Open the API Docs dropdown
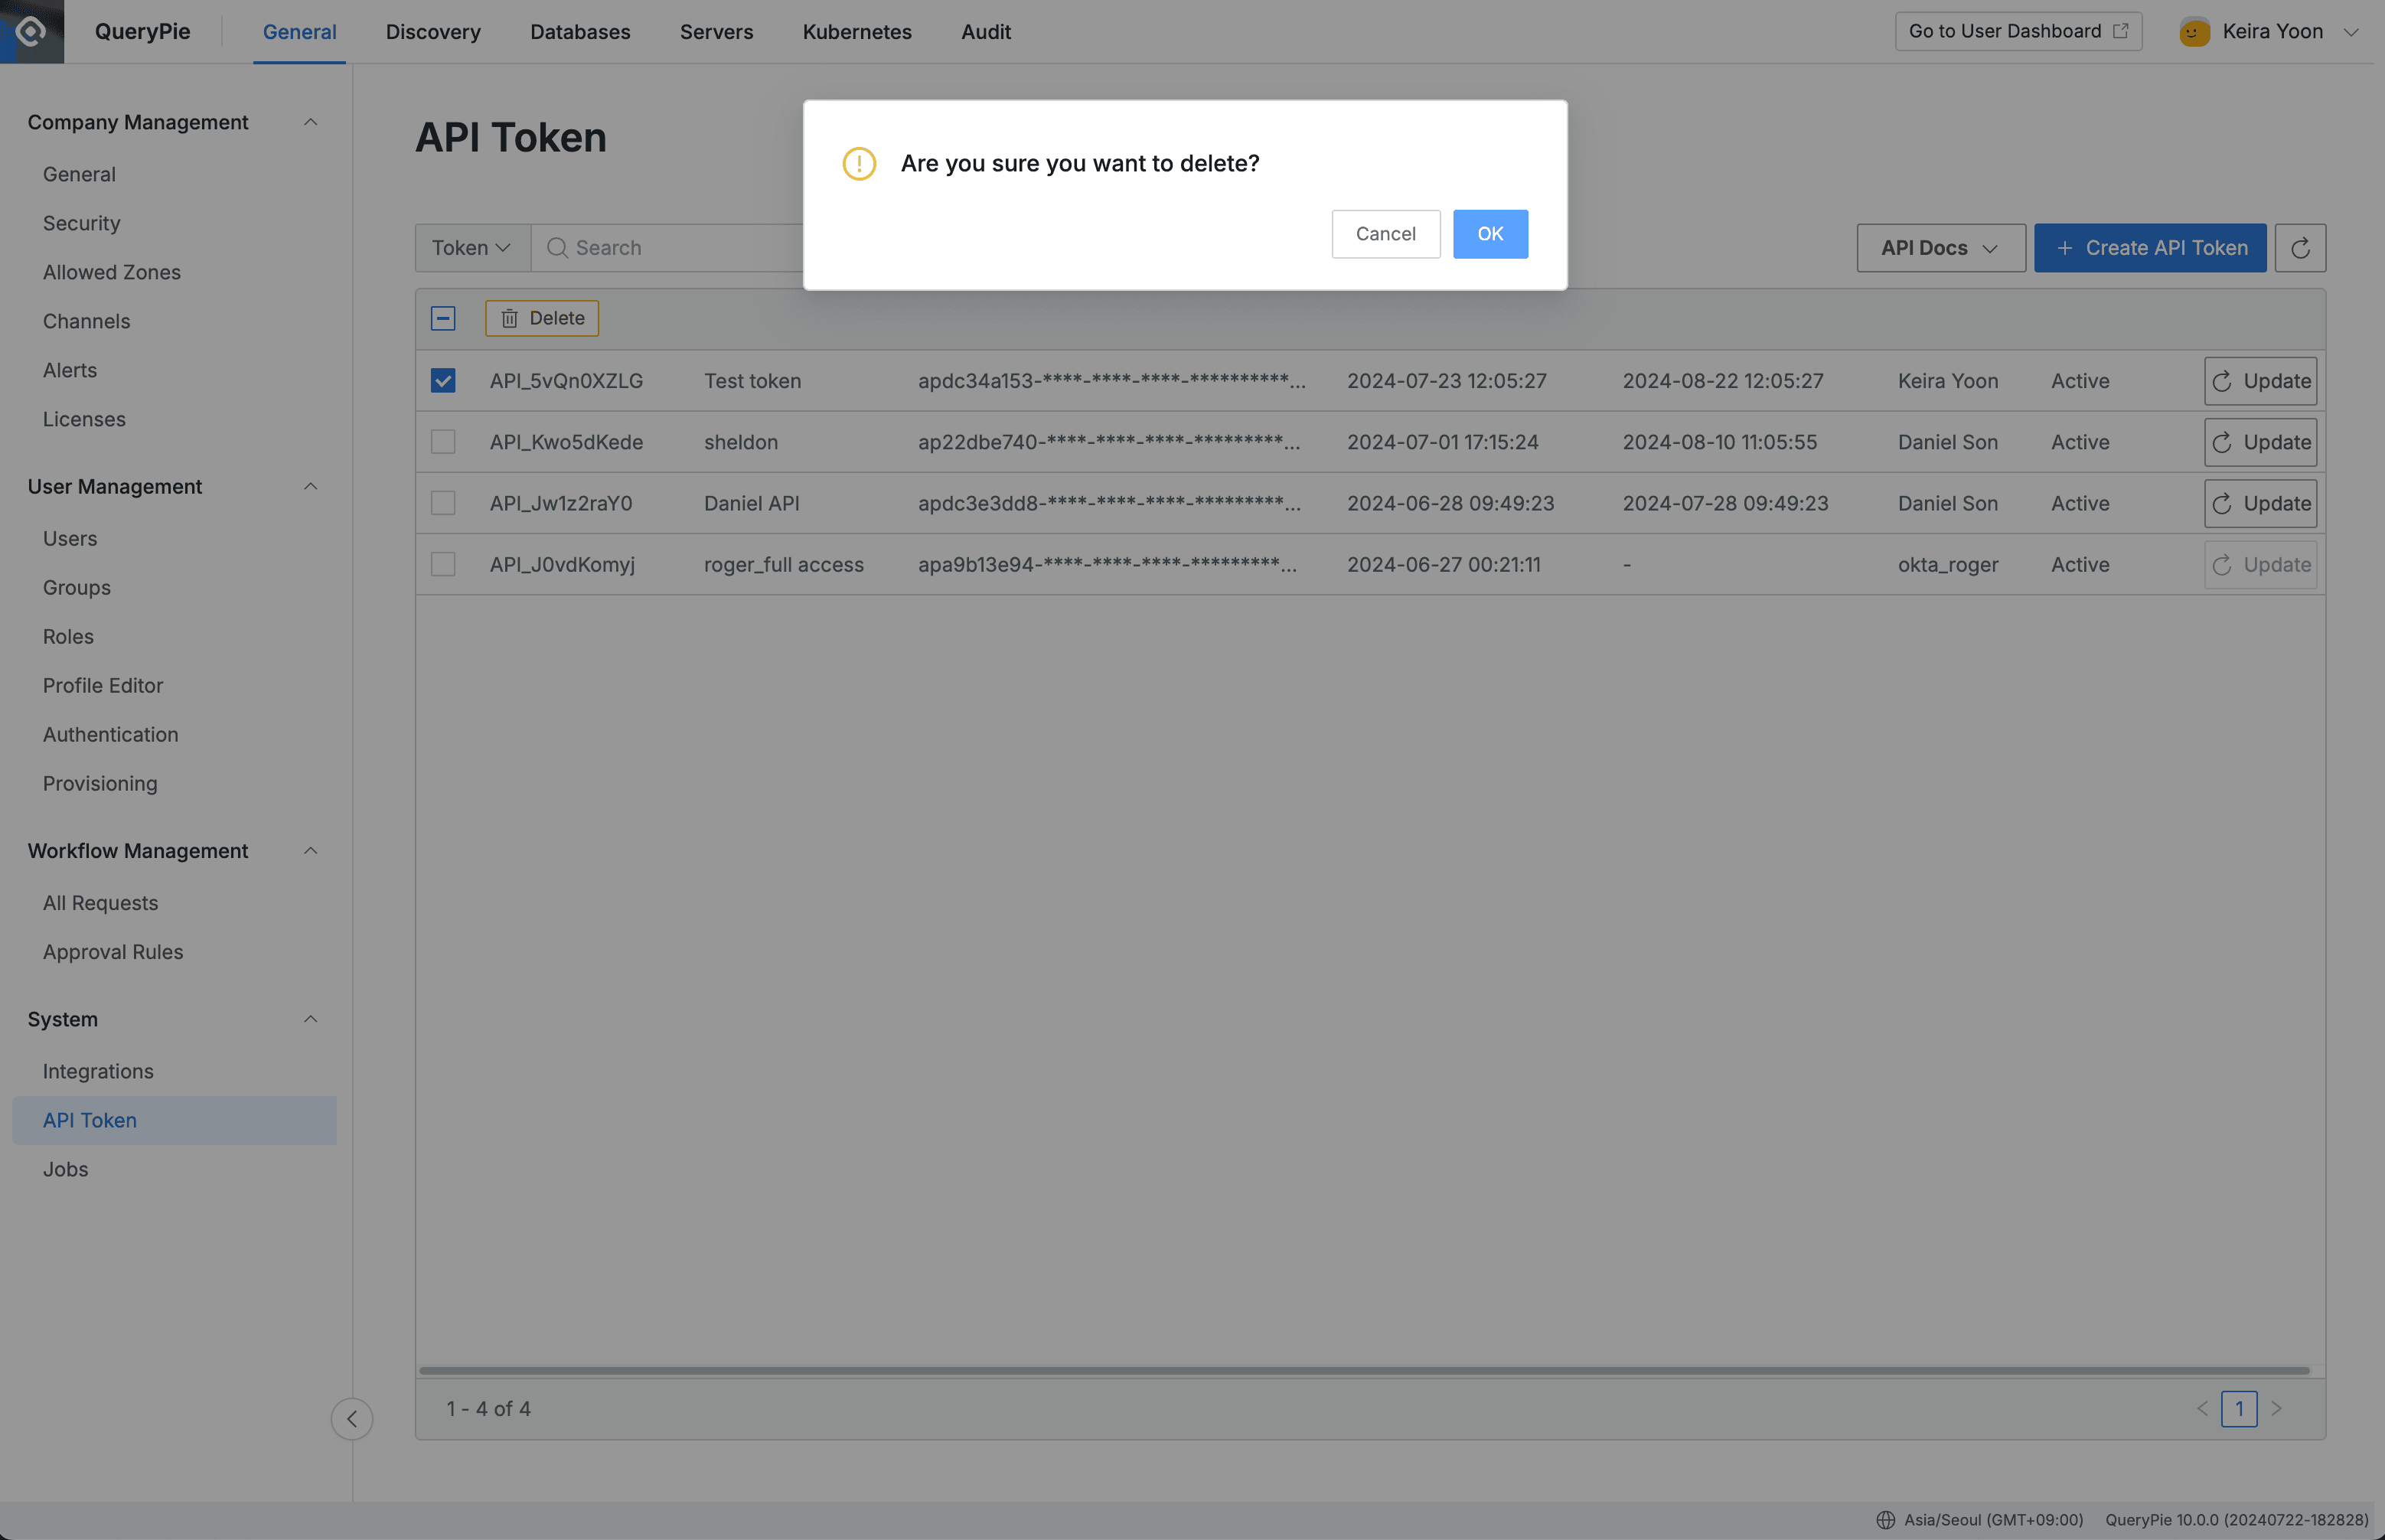 point(1939,247)
